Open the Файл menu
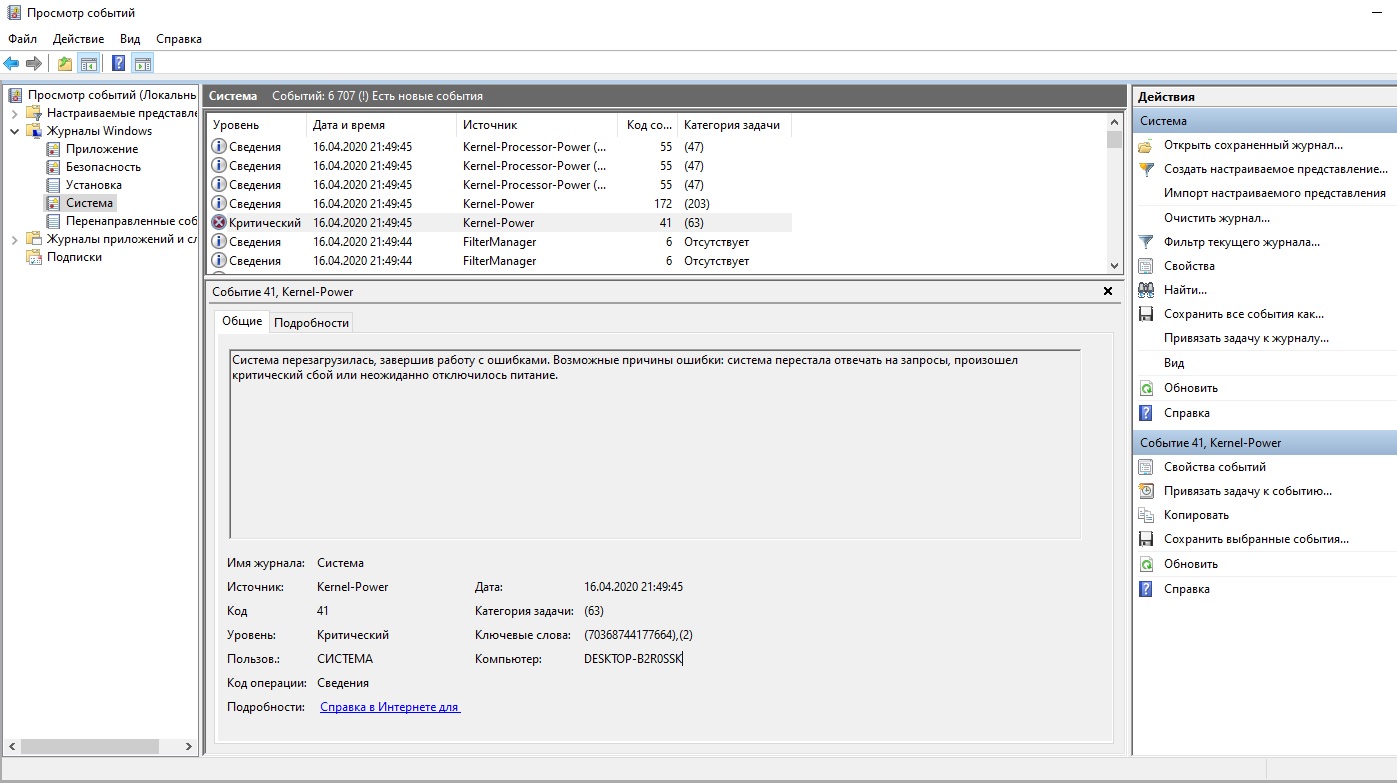Image resolution: width=1397 pixels, height=783 pixels. [x=22, y=39]
